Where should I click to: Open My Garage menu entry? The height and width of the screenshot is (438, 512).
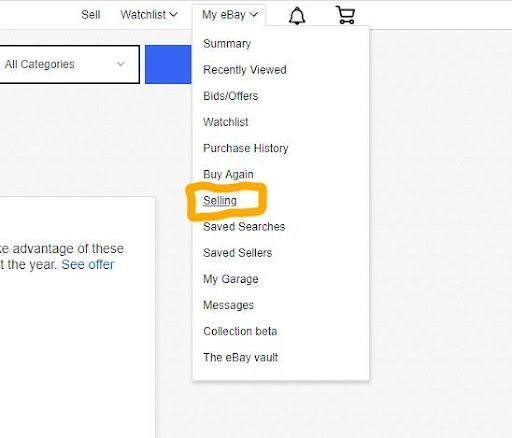(231, 279)
